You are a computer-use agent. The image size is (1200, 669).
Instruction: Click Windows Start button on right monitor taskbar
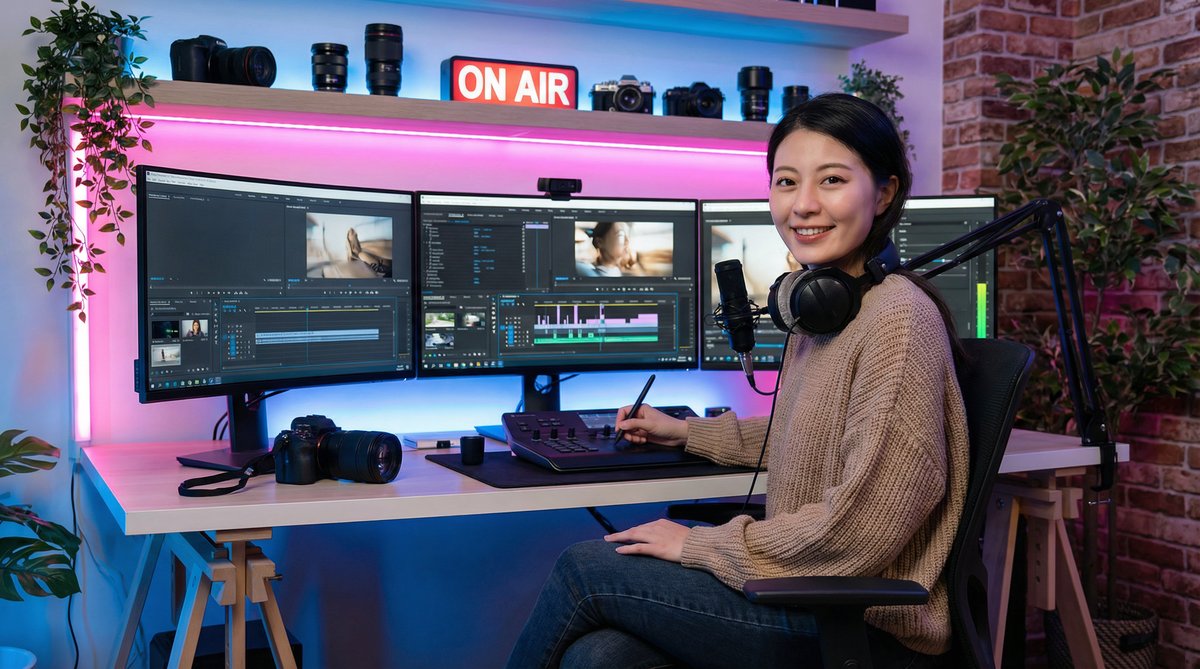pos(708,358)
